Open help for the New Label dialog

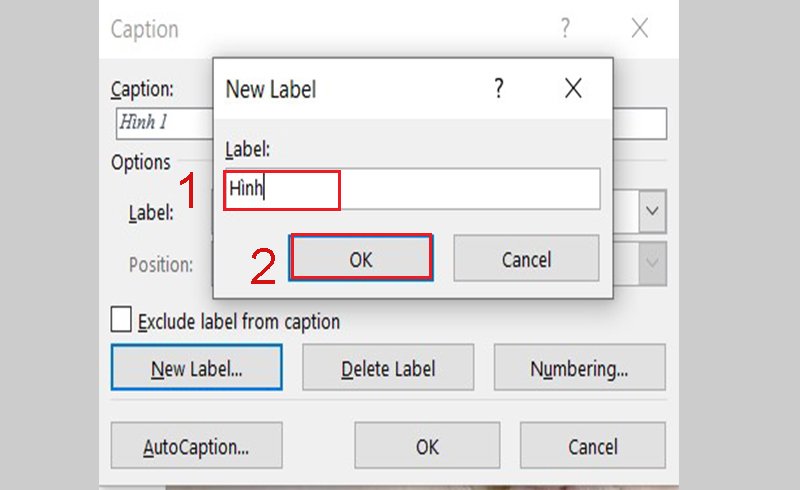499,88
